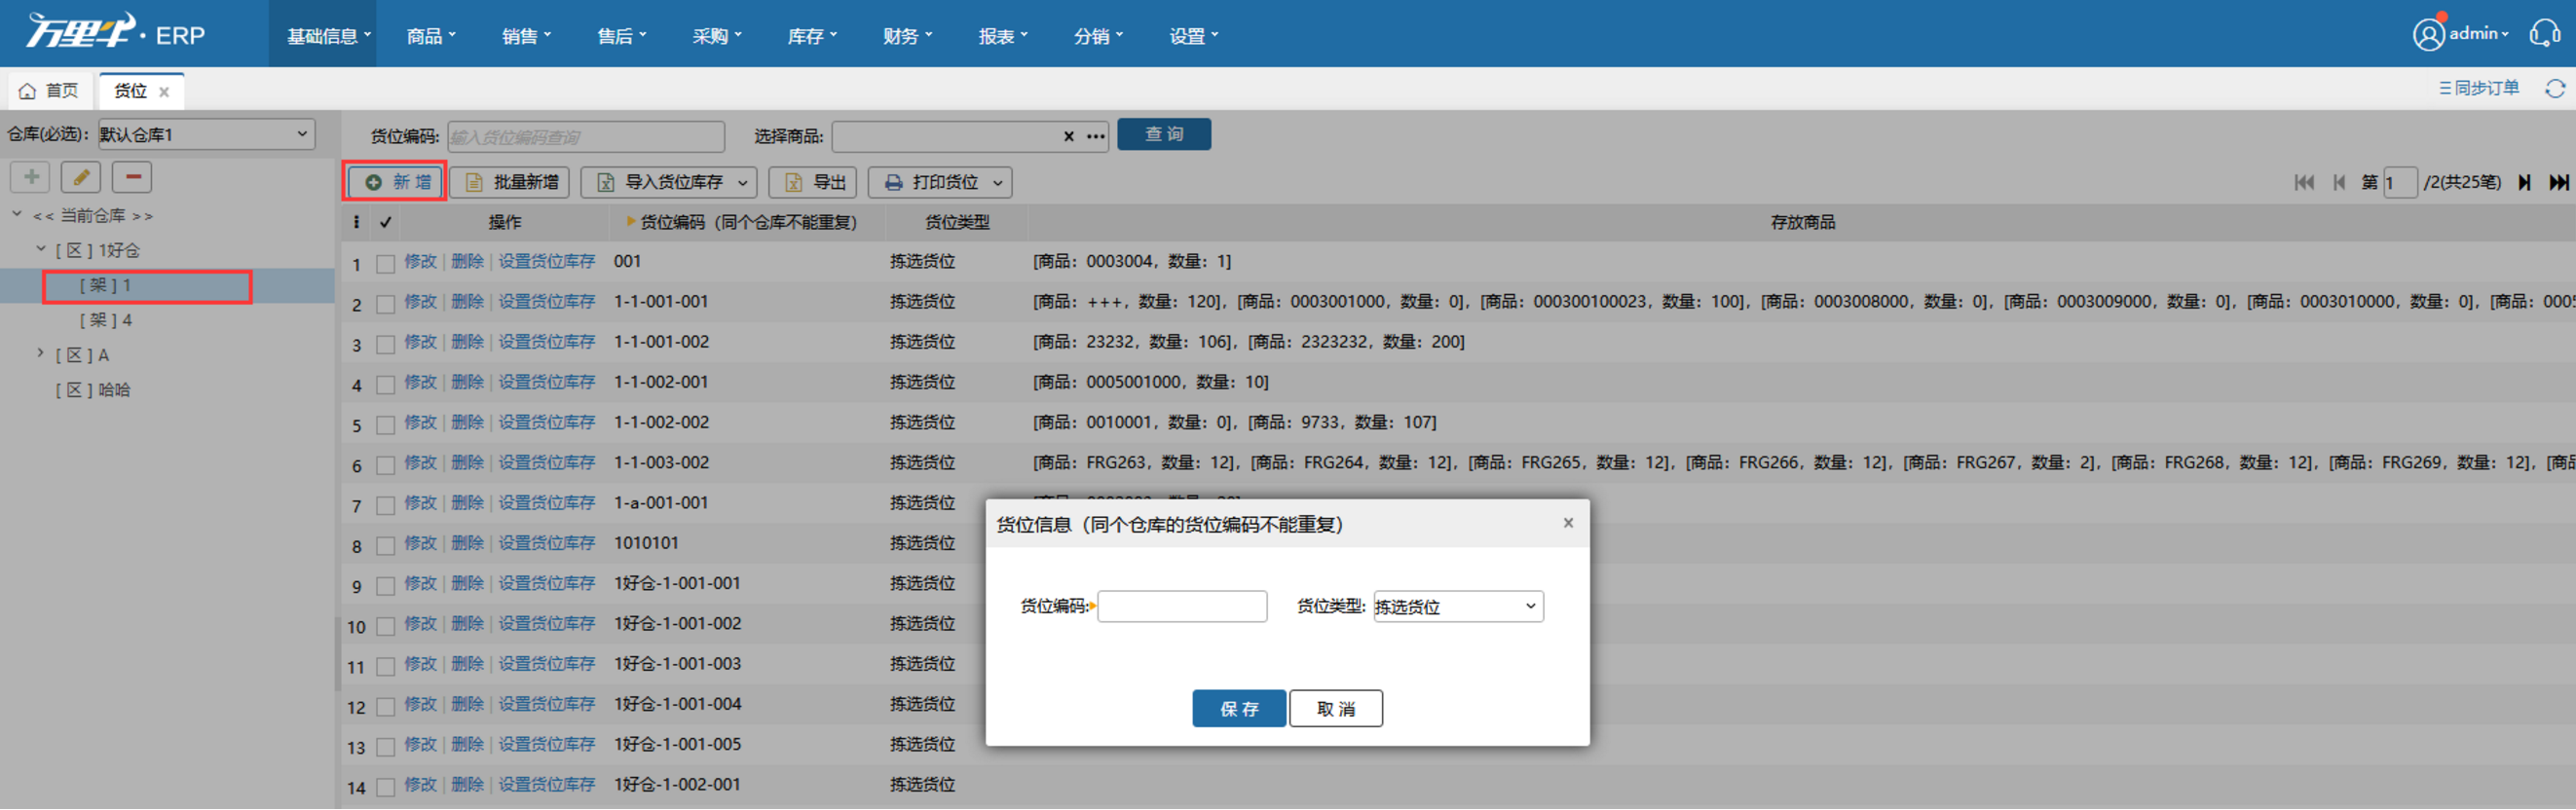Open the 设置 menu
Screen dimensions: 2576x810
(x=1194, y=35)
